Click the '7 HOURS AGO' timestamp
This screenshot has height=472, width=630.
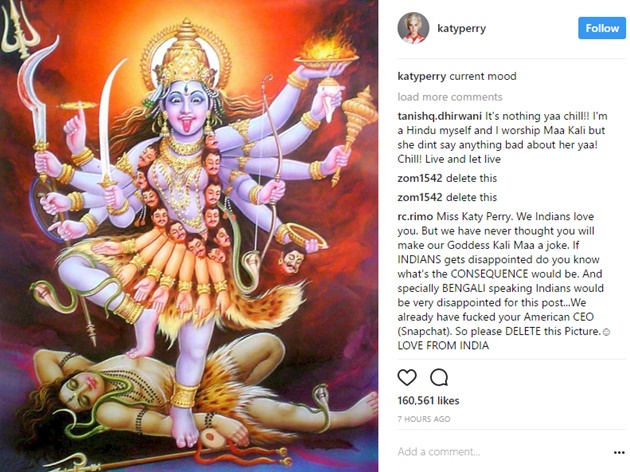(x=424, y=419)
